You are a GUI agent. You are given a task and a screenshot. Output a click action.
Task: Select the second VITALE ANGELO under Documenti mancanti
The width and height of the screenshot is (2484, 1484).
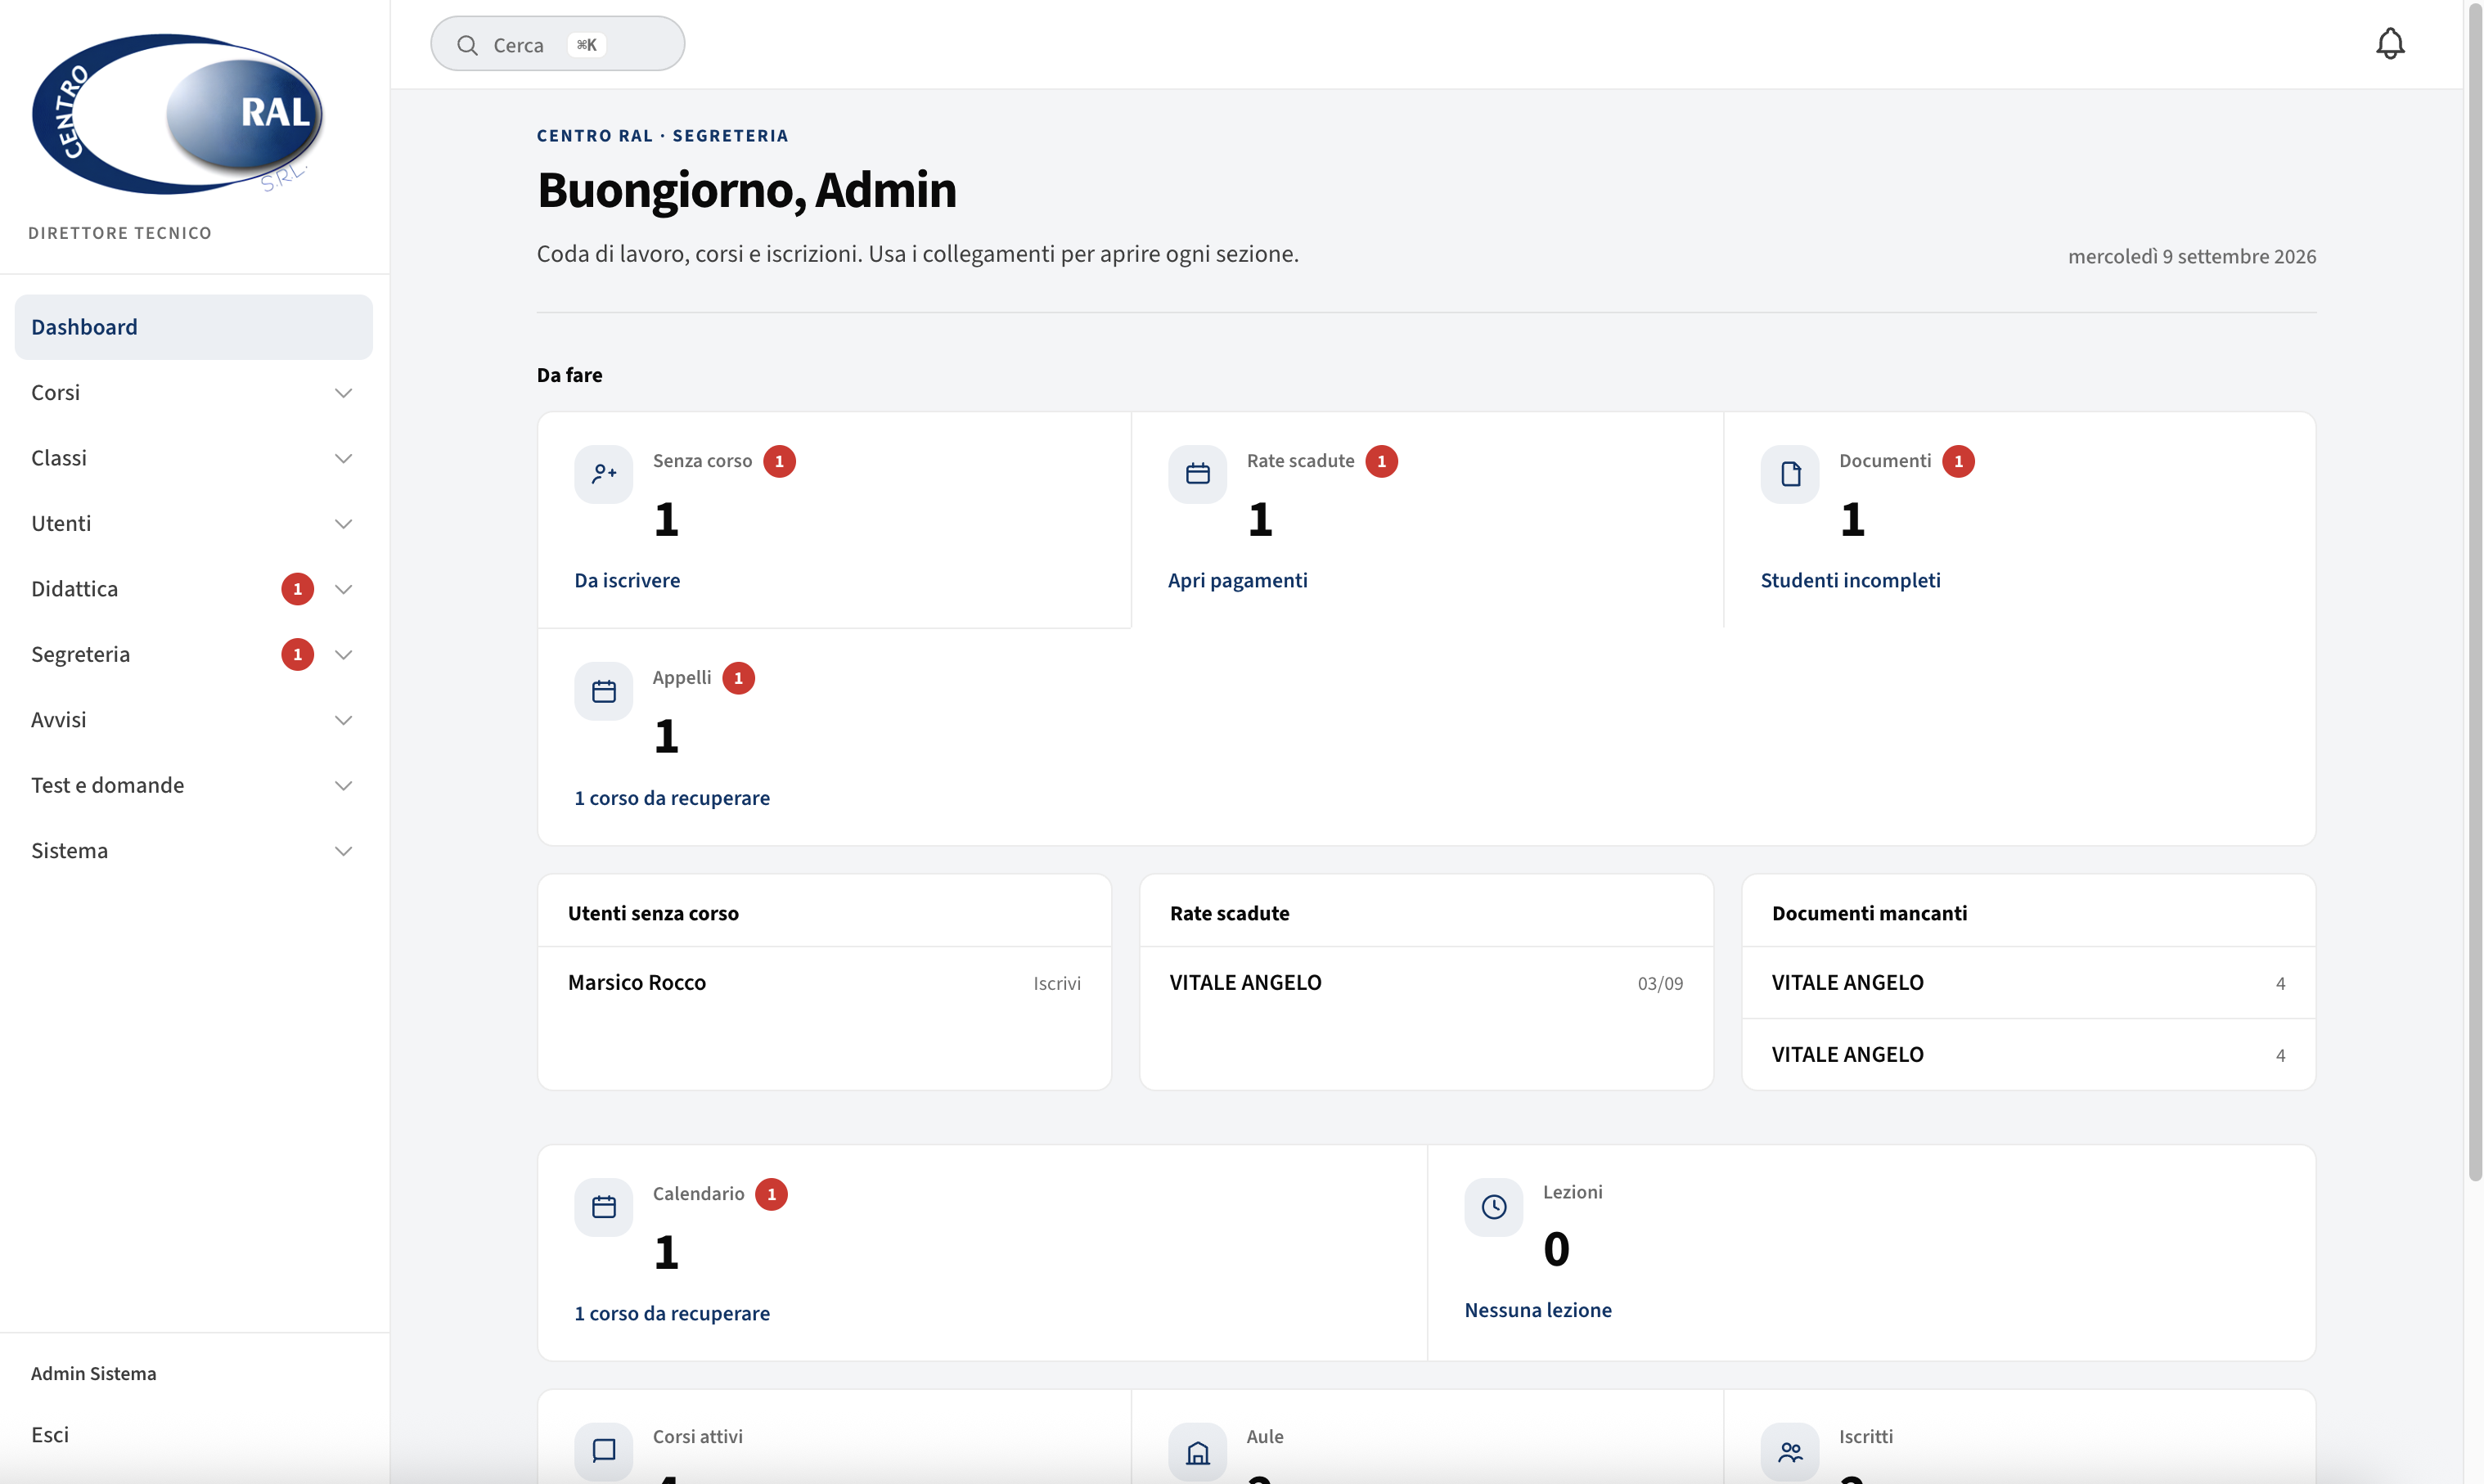point(1847,1055)
